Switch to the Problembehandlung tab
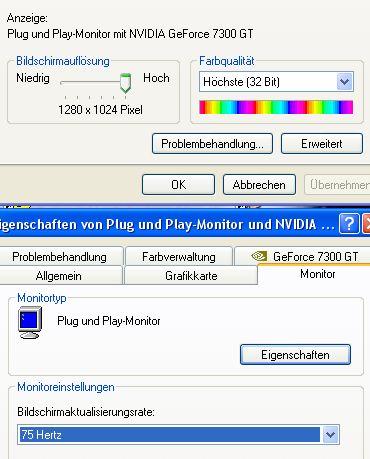 pos(61,256)
